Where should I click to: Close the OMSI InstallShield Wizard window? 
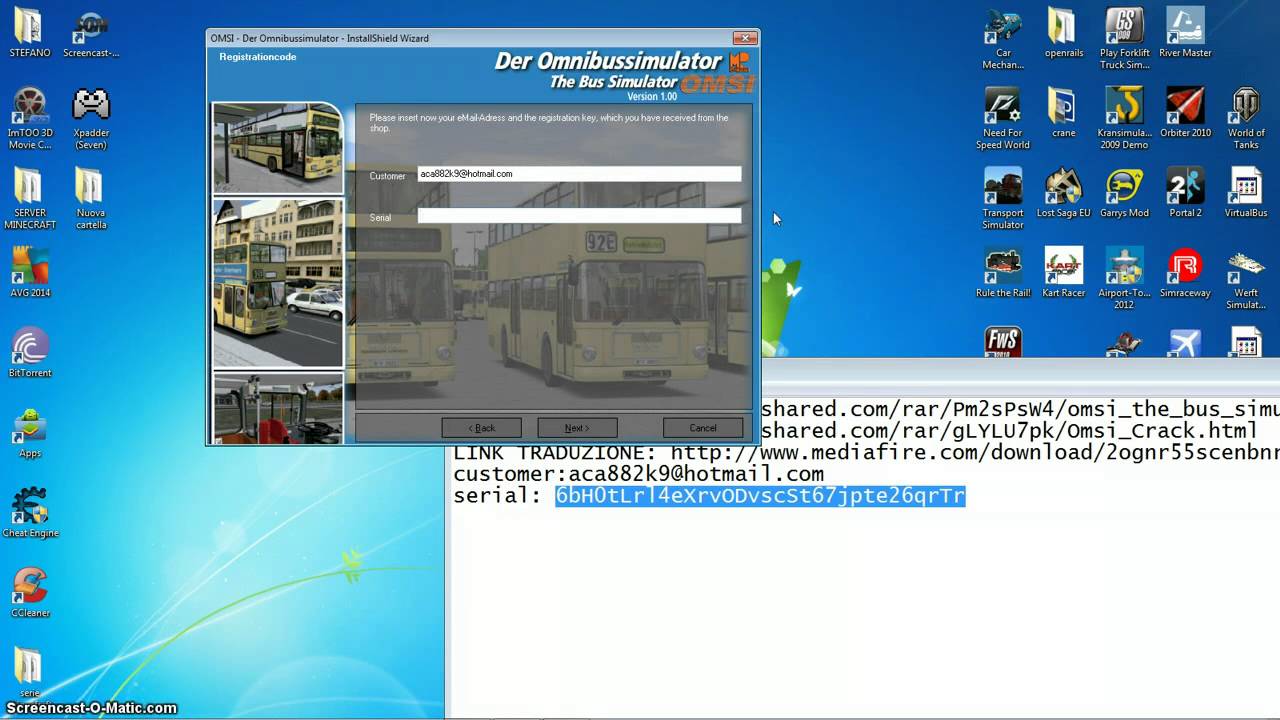(744, 38)
